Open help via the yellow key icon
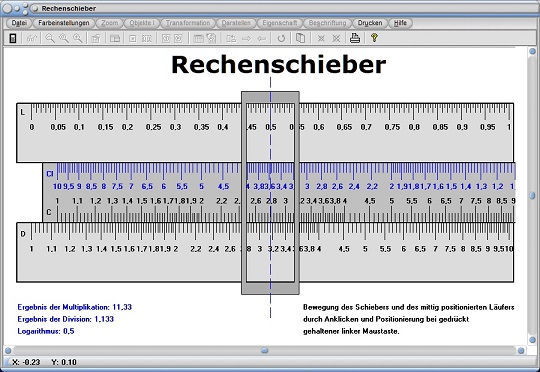 (x=374, y=38)
